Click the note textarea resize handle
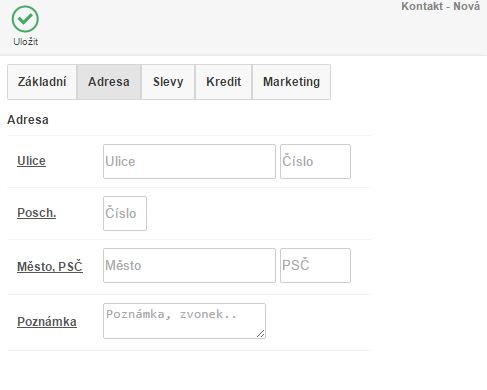 pyautogui.click(x=261, y=334)
